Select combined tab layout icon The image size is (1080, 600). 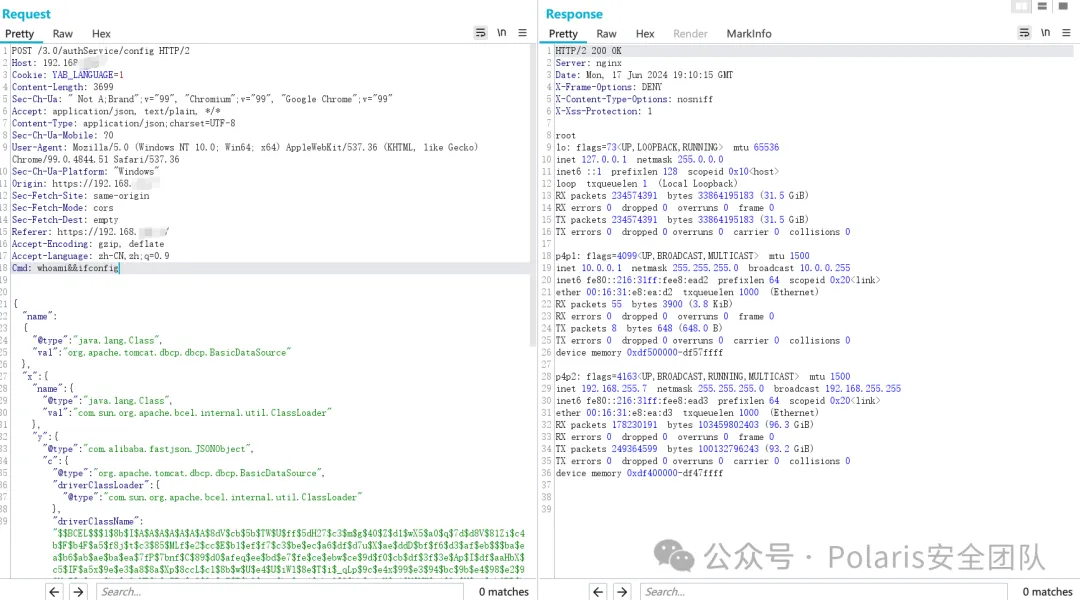1063,6
